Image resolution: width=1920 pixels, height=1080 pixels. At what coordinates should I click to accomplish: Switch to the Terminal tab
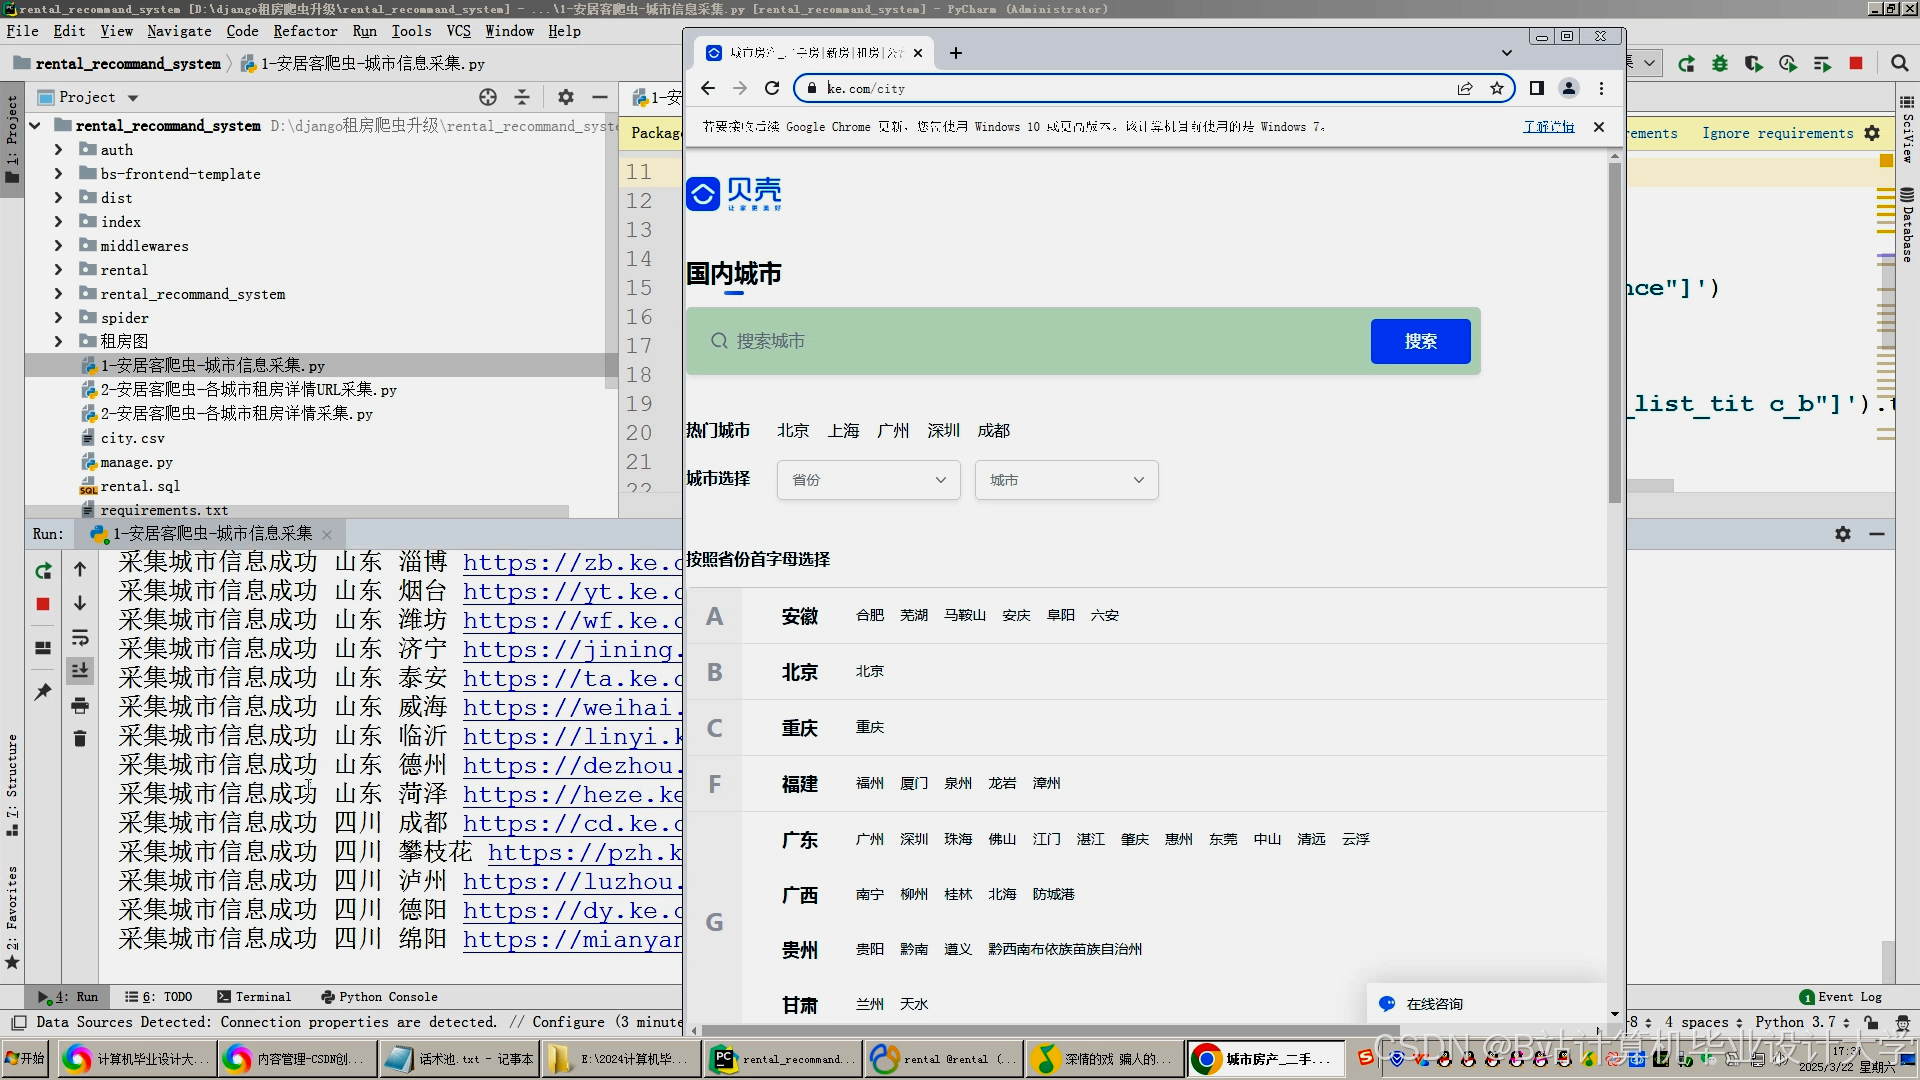[255, 997]
